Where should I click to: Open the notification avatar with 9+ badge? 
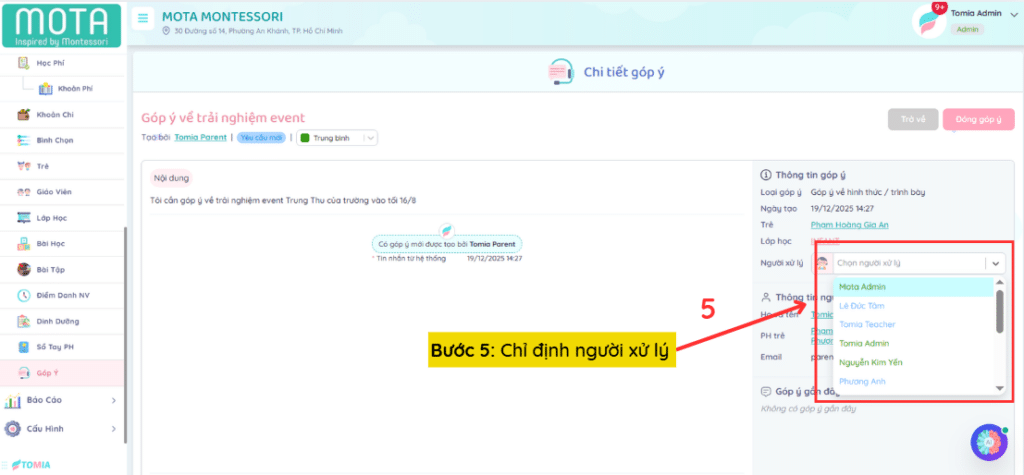pos(929,20)
